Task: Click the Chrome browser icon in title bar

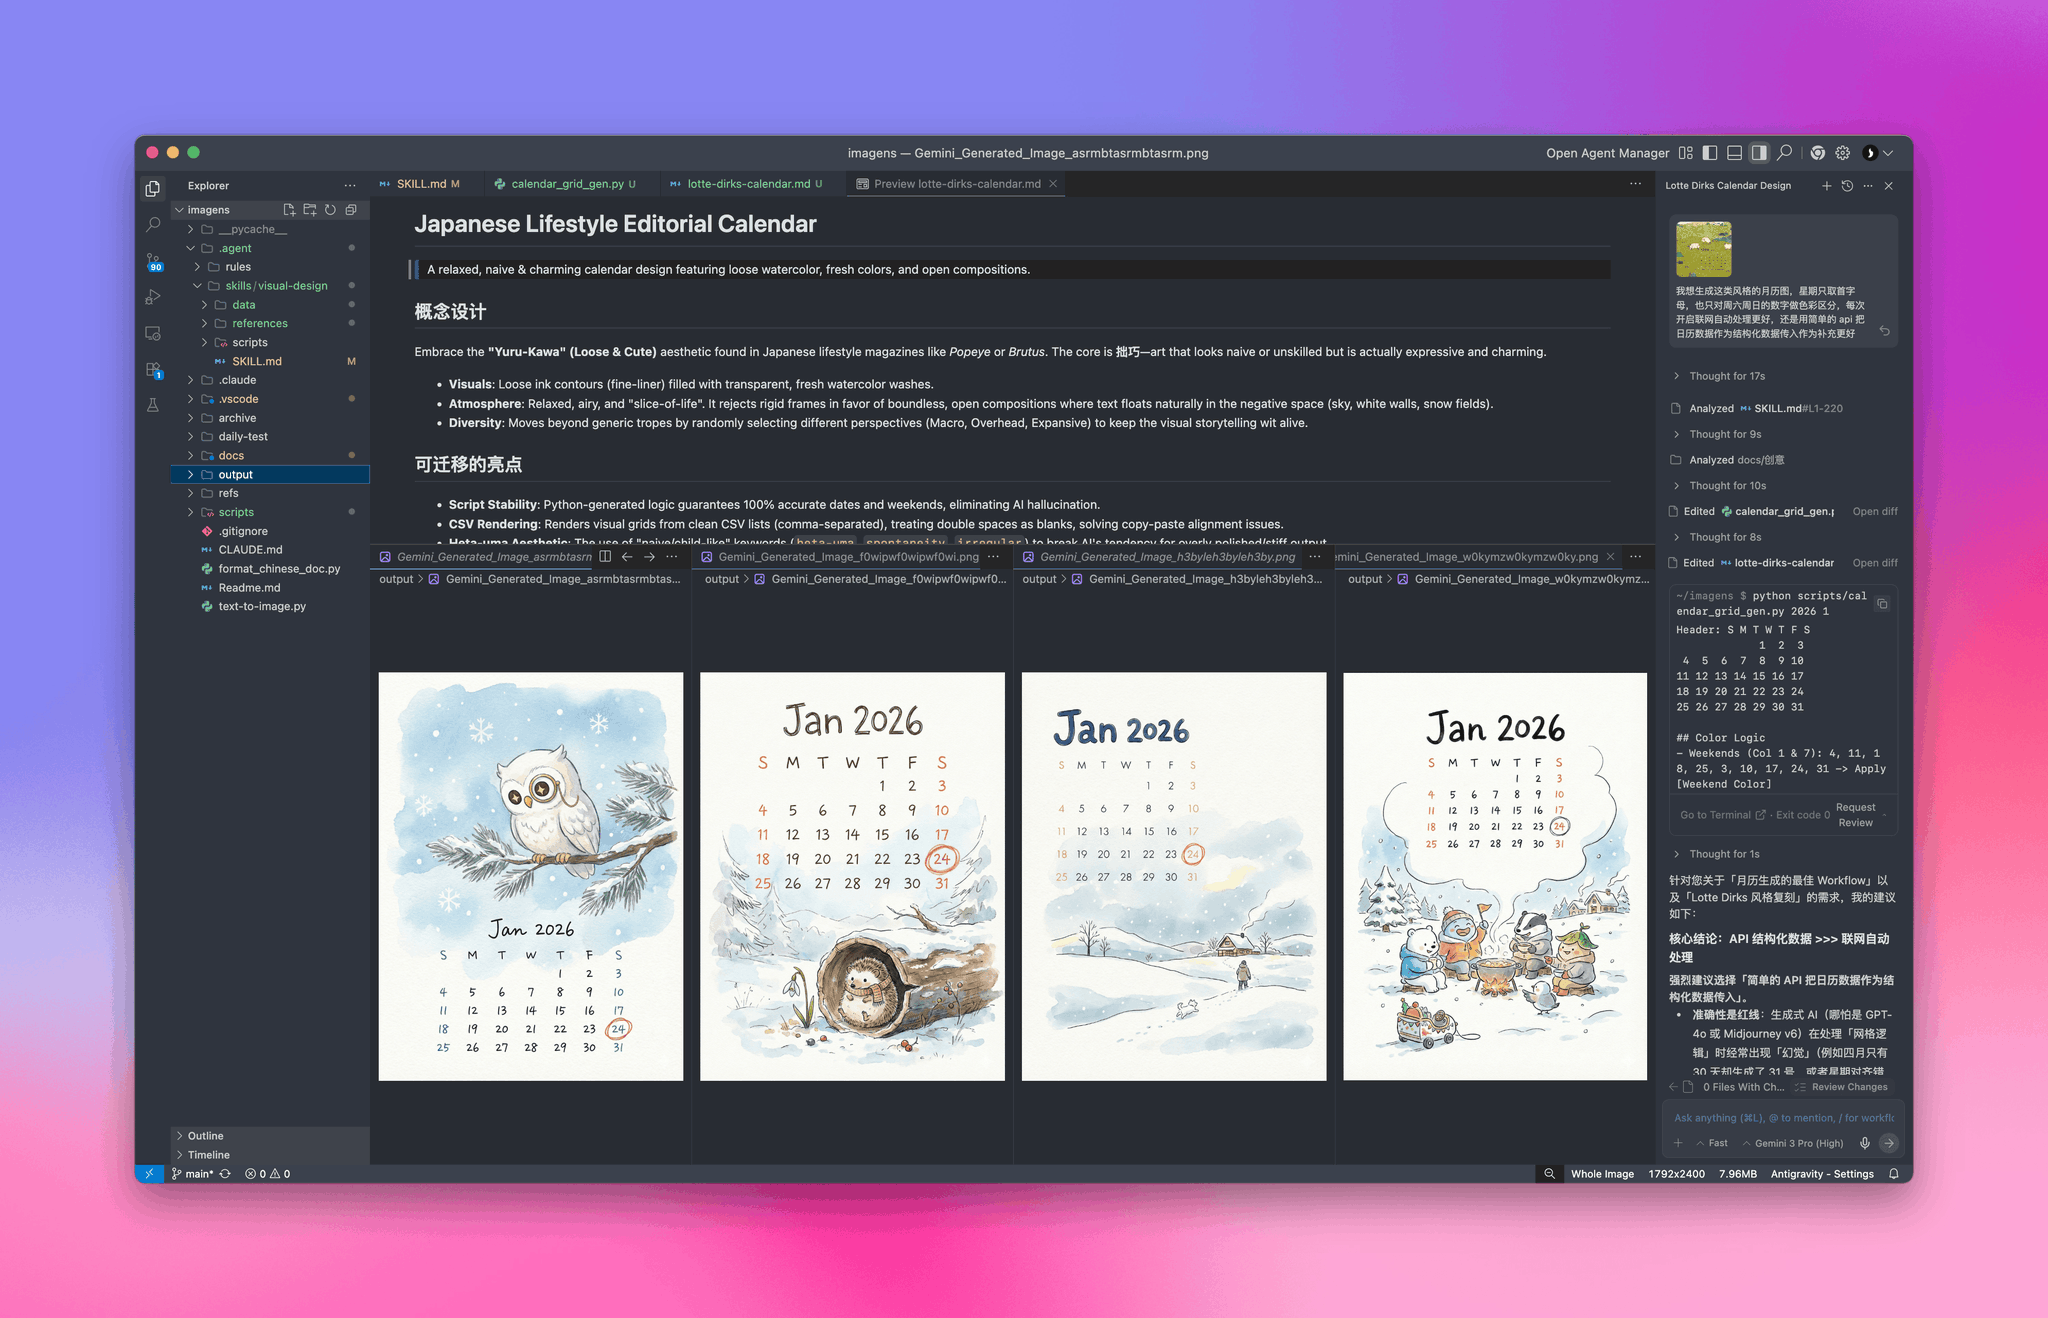Action: point(1817,153)
